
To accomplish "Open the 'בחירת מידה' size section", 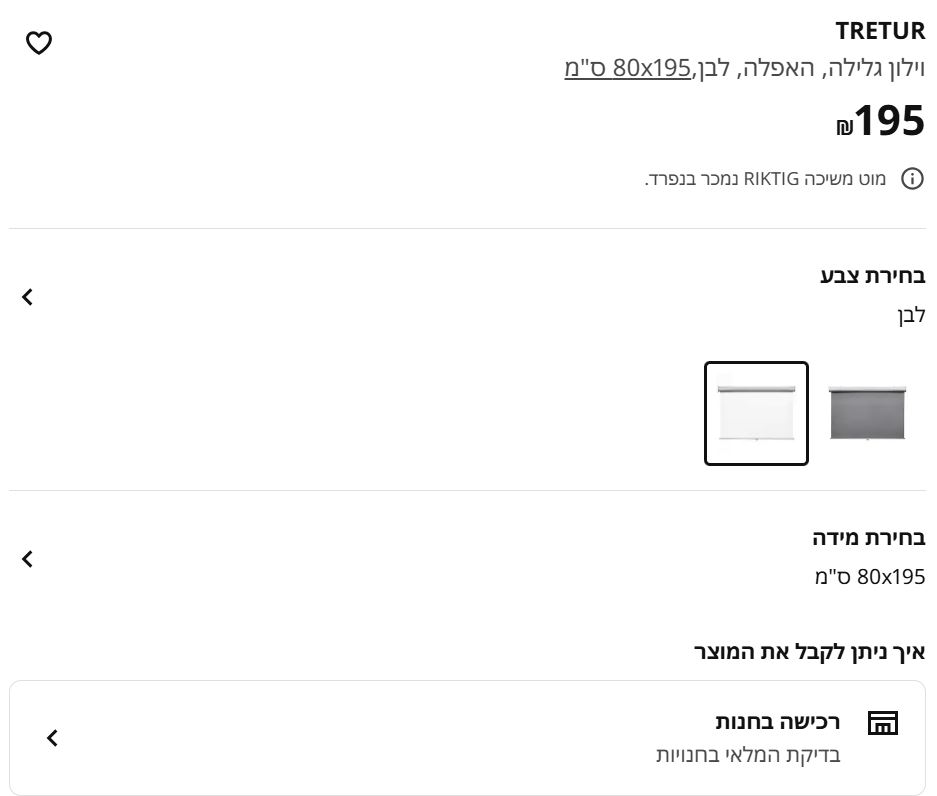I will pyautogui.click(x=869, y=538).
